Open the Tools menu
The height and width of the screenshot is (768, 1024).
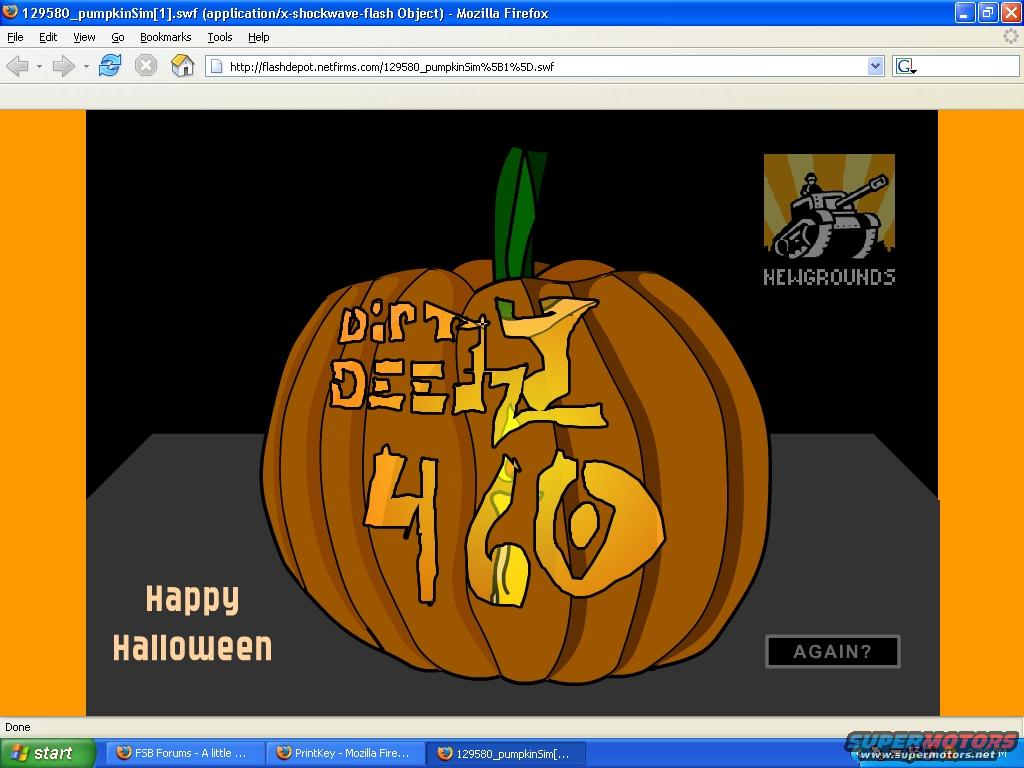click(219, 37)
